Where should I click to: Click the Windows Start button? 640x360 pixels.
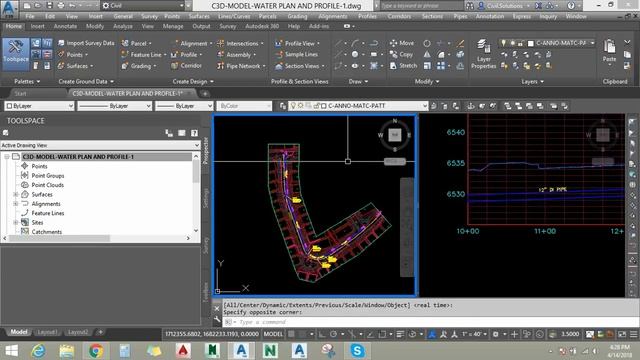[x=11, y=351]
